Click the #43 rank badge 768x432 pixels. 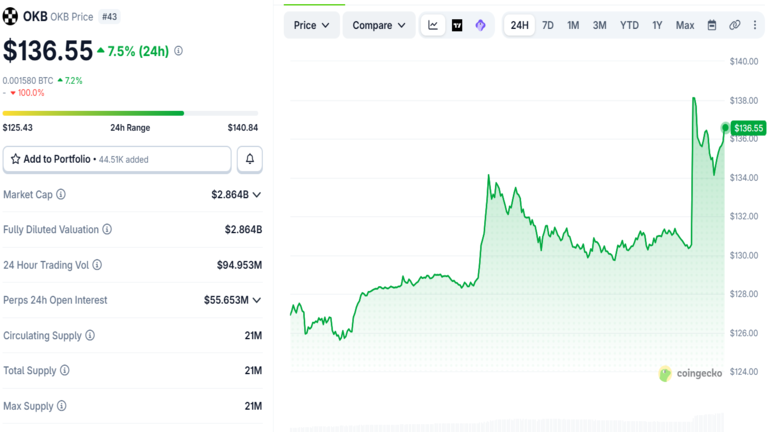pos(110,17)
